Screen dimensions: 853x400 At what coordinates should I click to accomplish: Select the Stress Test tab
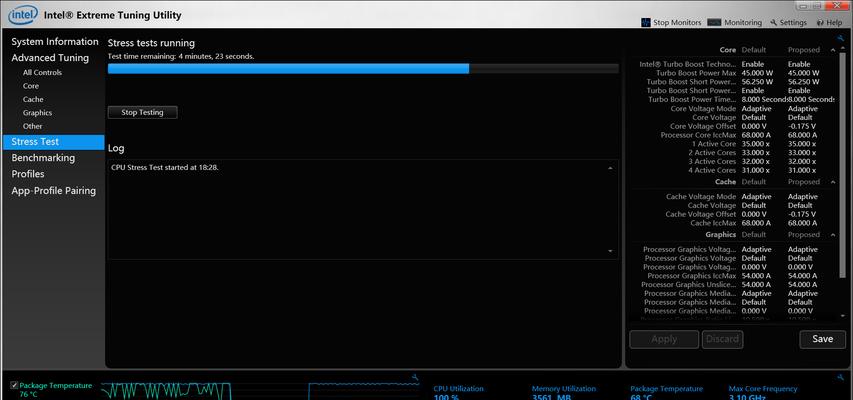coord(53,142)
